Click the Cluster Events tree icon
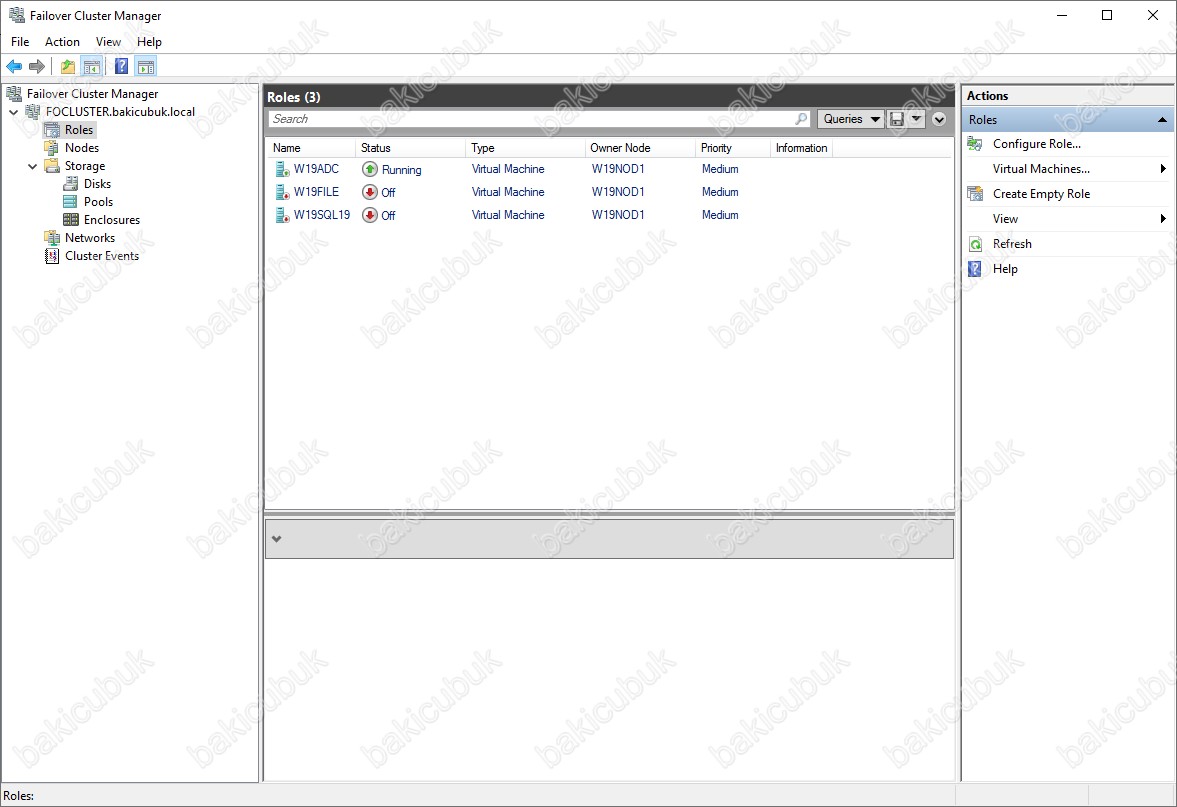Screen dimensions: 1177x807 52,256
